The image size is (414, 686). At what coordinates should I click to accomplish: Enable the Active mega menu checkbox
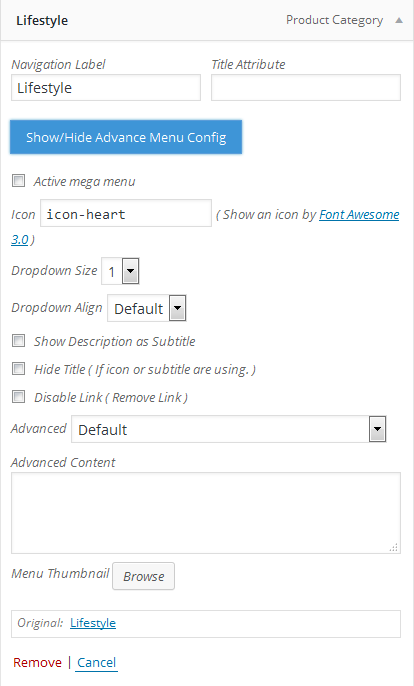coord(18,180)
